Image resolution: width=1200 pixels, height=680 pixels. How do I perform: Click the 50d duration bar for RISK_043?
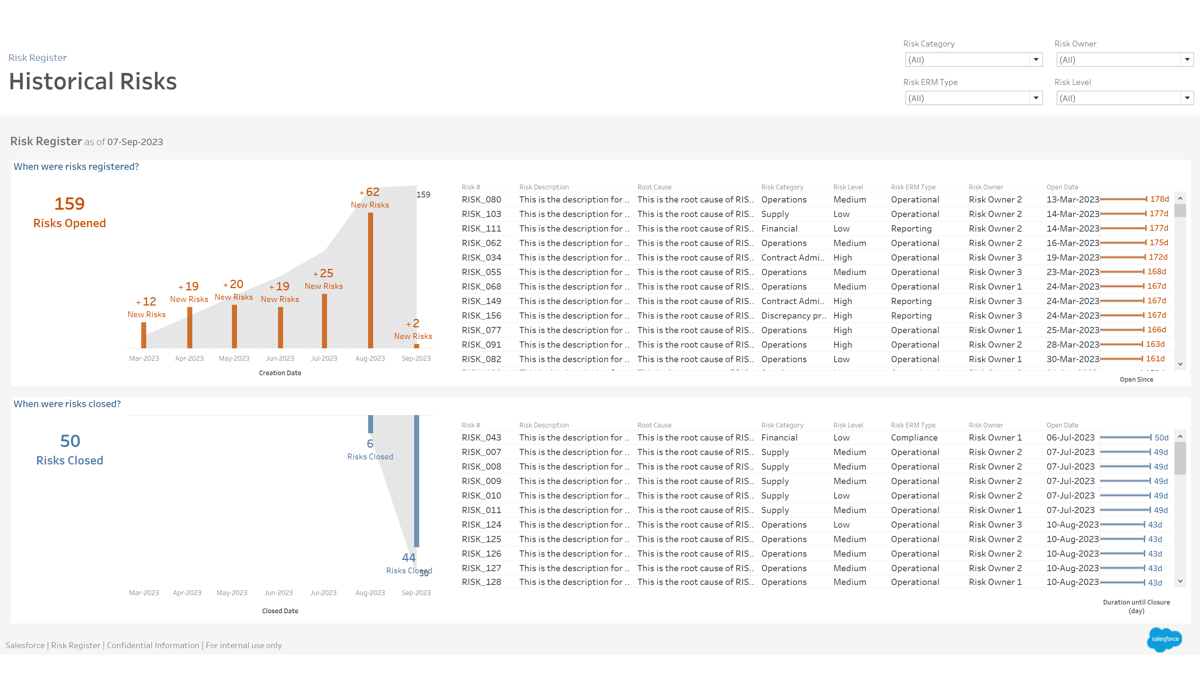click(1125, 438)
